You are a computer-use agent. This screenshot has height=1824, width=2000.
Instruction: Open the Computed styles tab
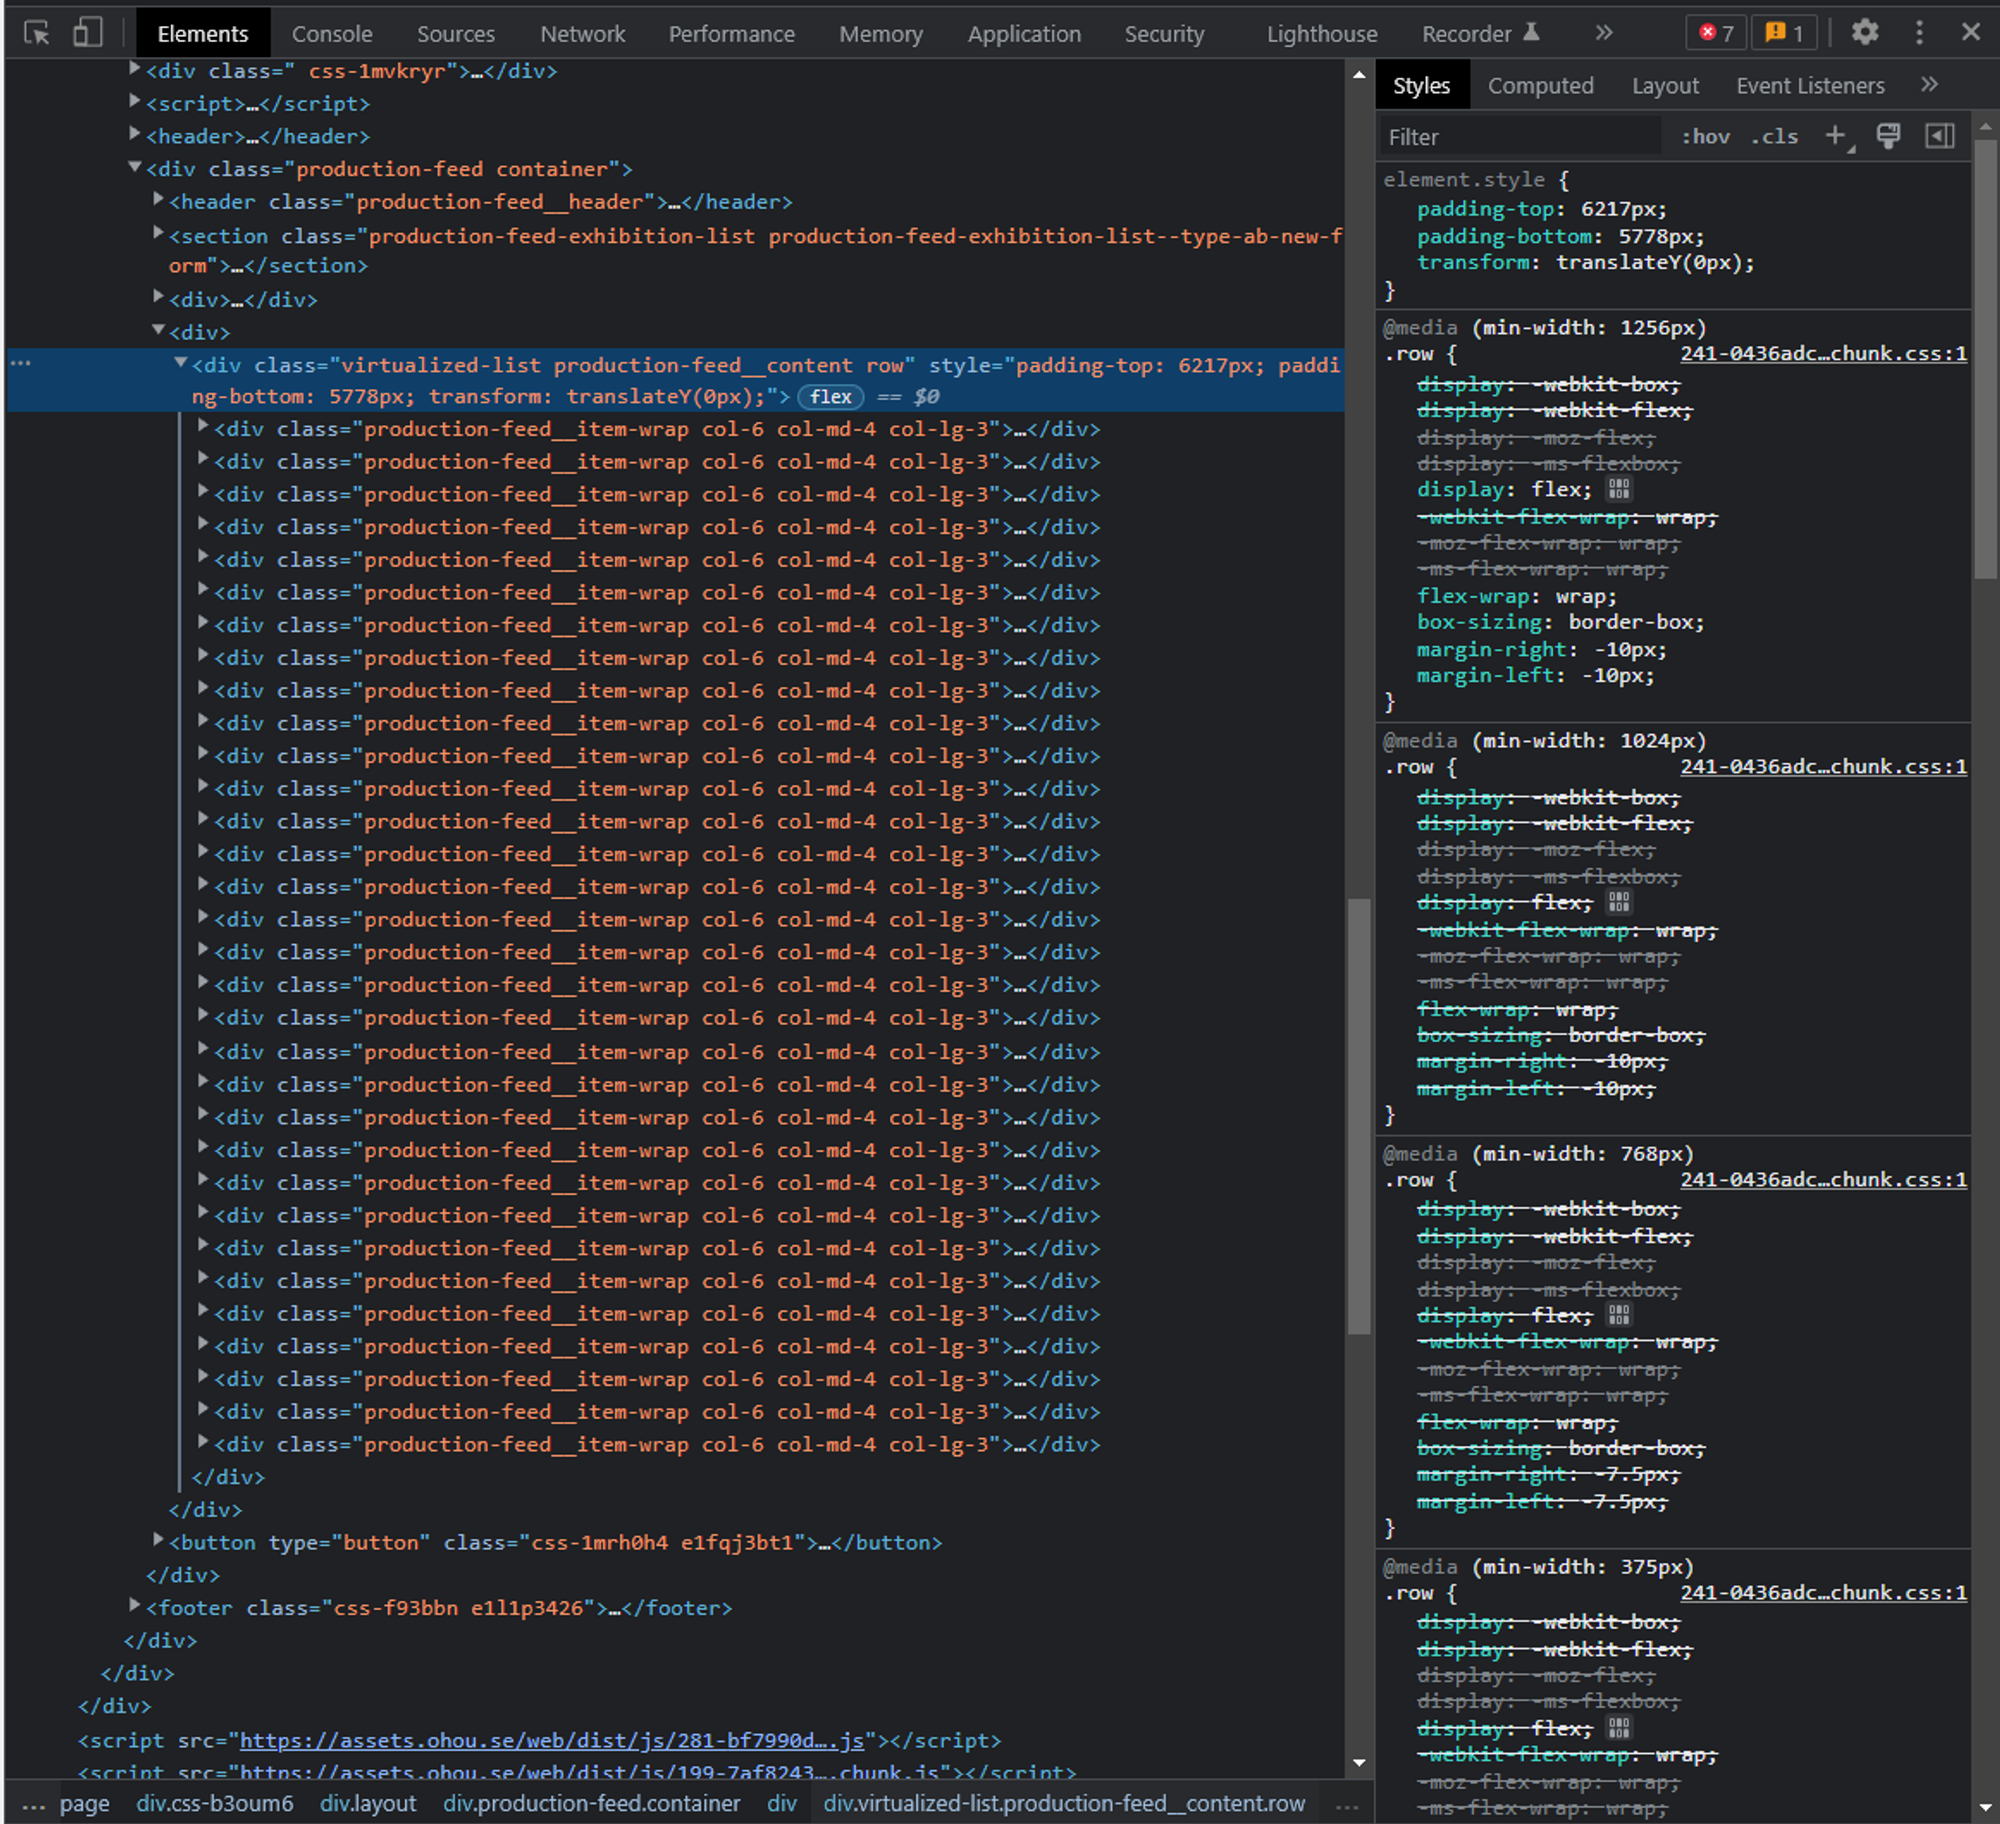pyautogui.click(x=1540, y=86)
